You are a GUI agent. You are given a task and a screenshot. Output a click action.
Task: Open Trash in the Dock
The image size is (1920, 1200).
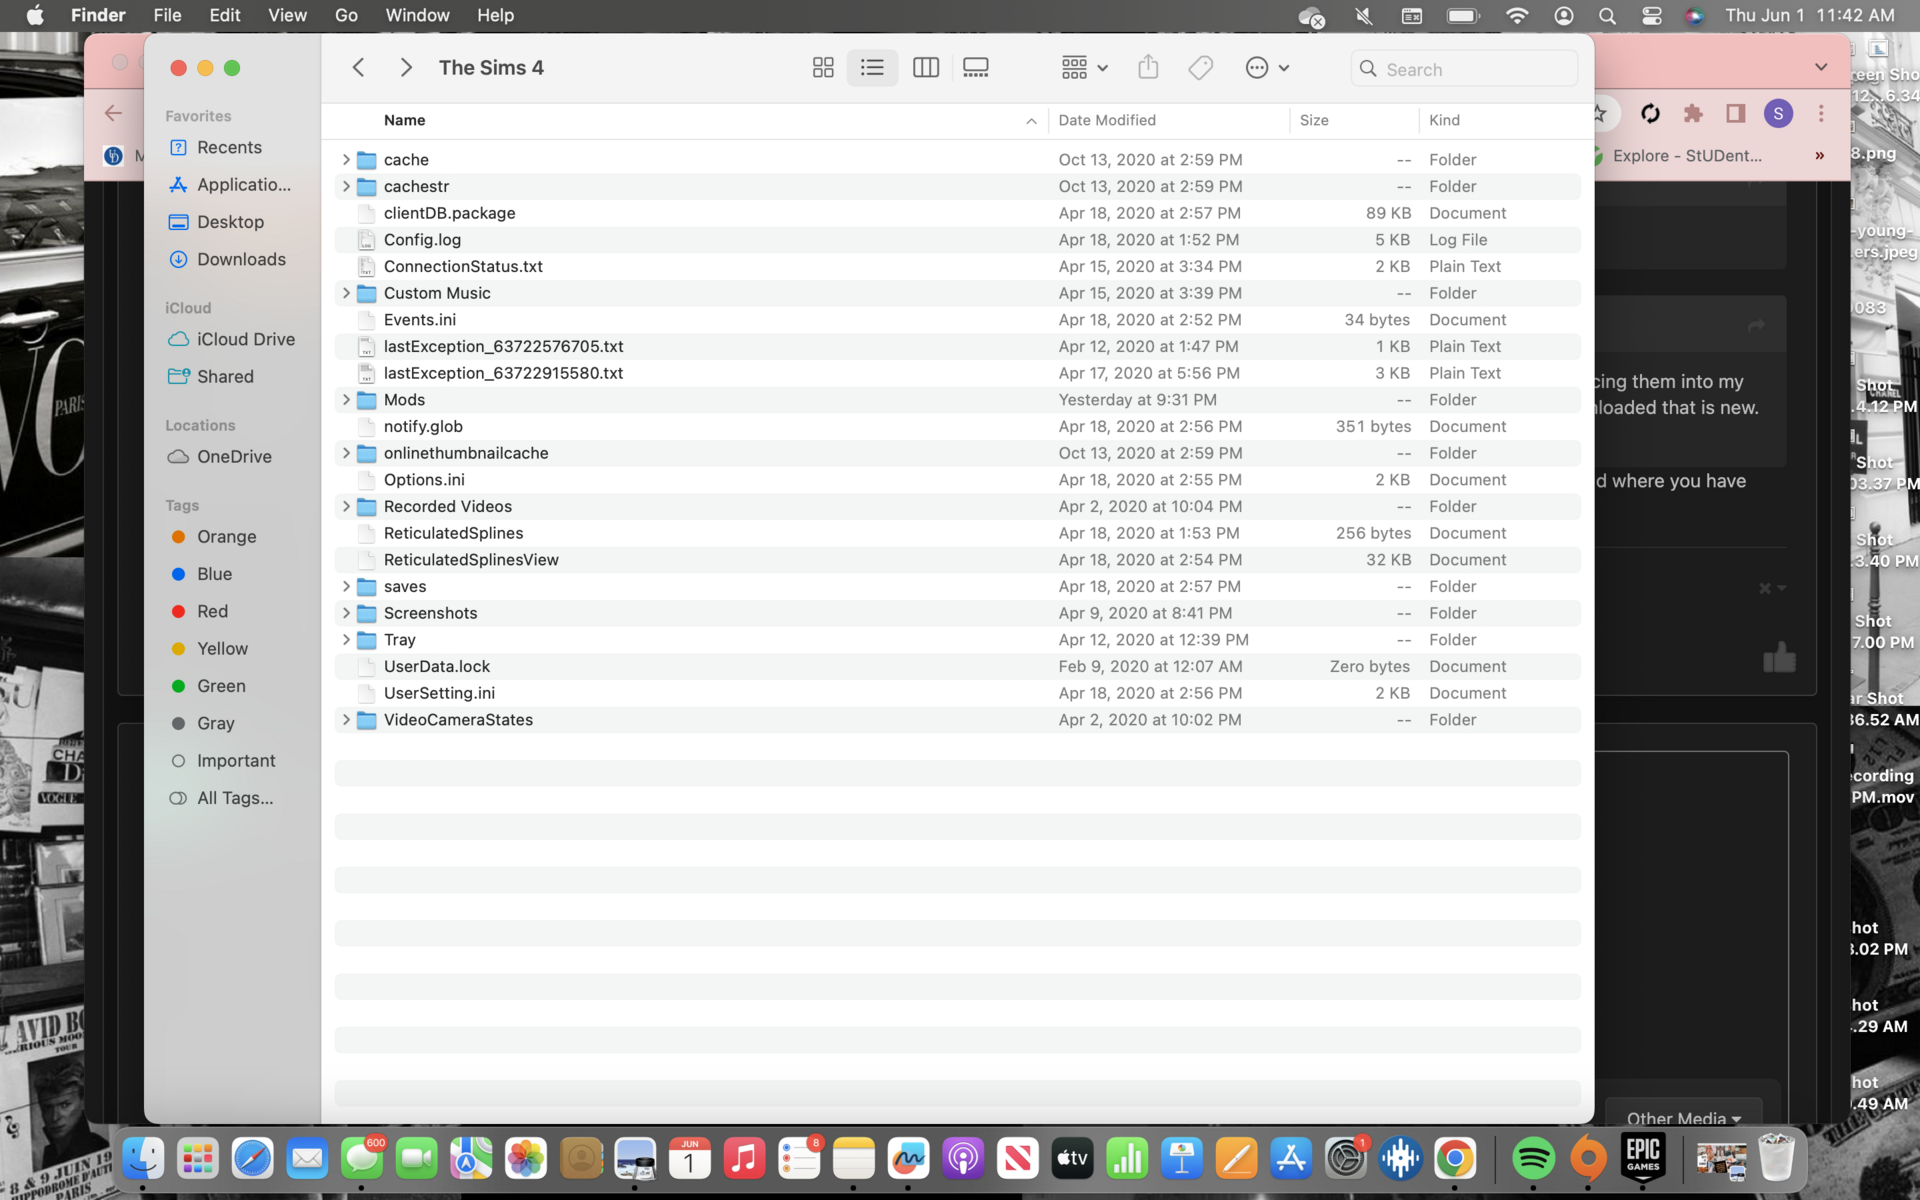point(1776,1159)
